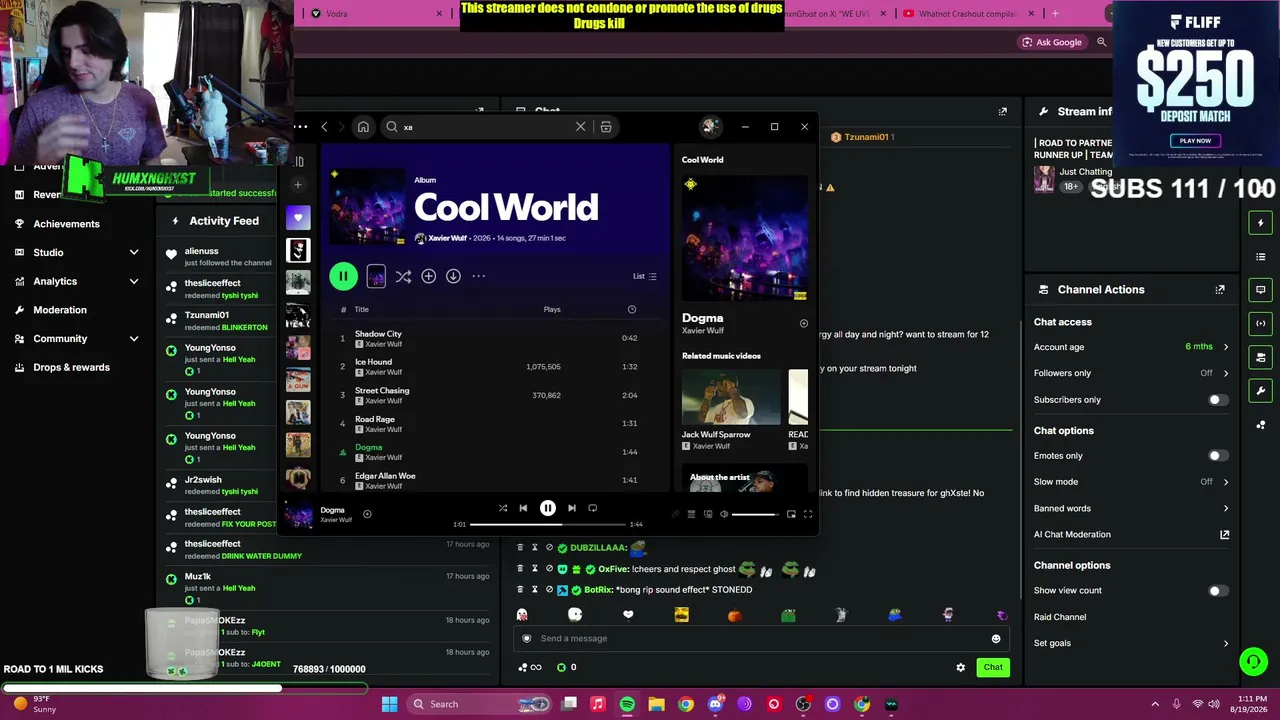Open Spotify browse icon beside search
1280x720 pixels.
click(606, 127)
